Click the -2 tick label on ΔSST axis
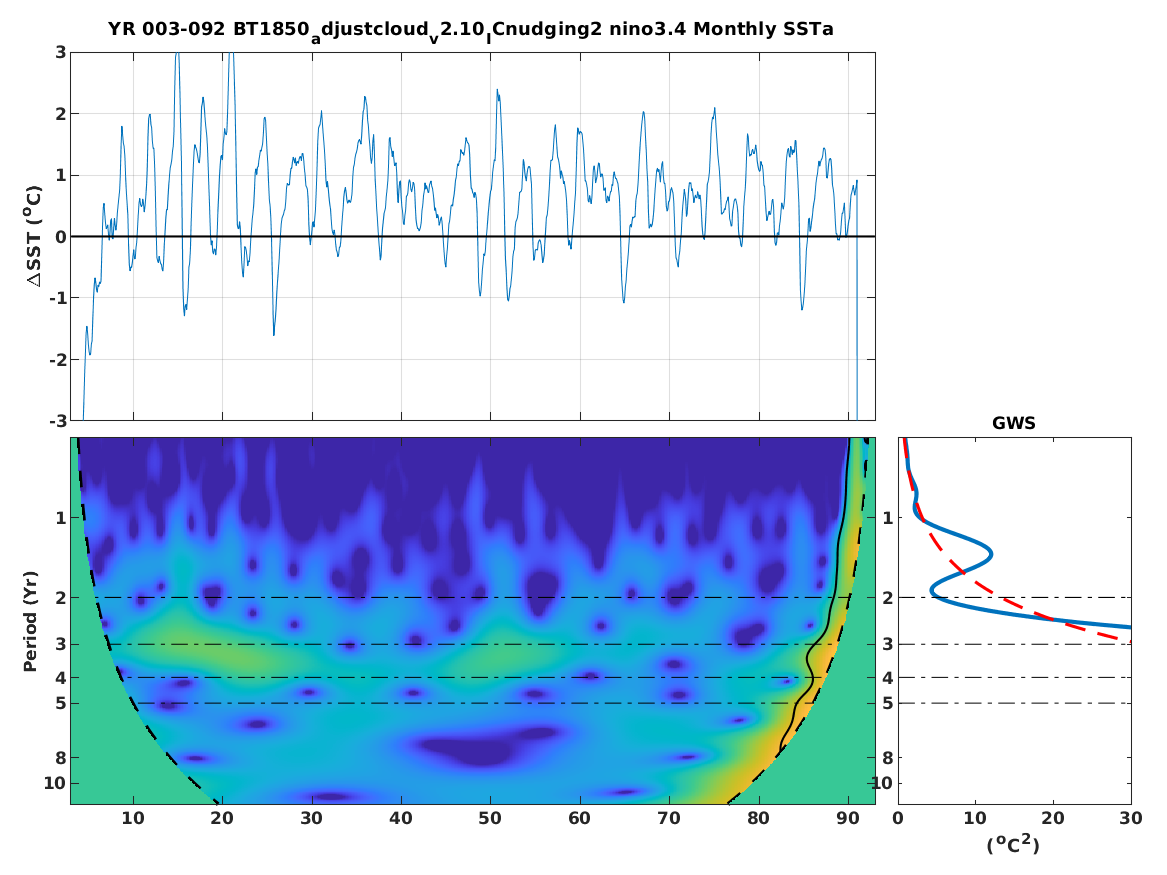 pos(58,360)
